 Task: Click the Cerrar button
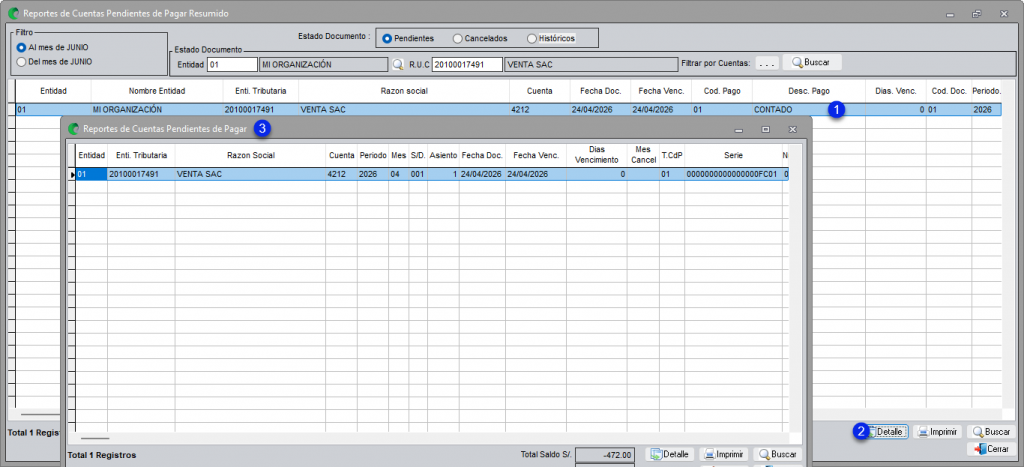click(x=991, y=449)
